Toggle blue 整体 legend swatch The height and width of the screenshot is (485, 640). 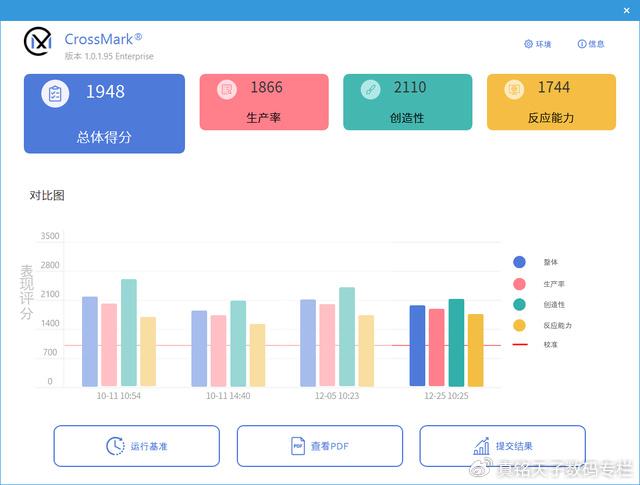(519, 262)
